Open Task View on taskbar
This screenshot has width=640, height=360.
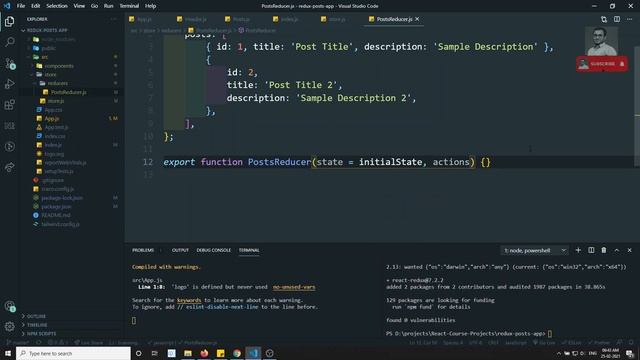[155, 353]
